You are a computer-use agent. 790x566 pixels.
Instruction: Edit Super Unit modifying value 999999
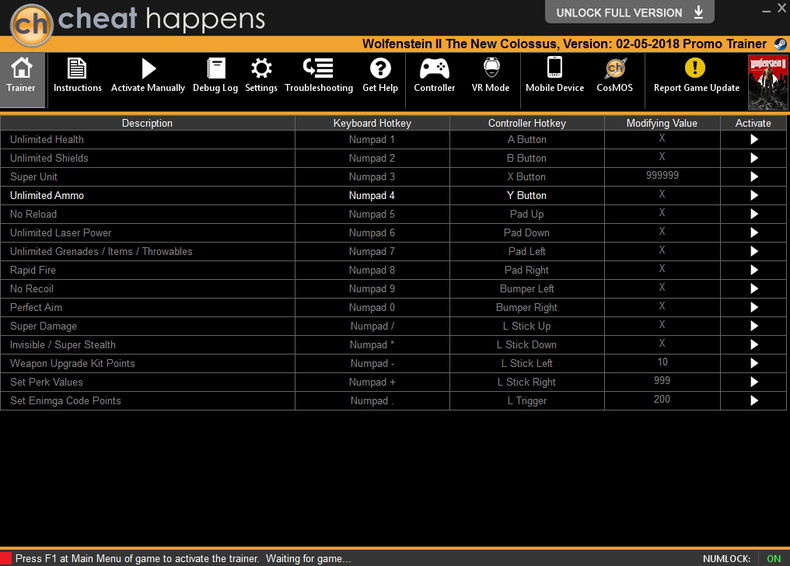pyautogui.click(x=662, y=175)
